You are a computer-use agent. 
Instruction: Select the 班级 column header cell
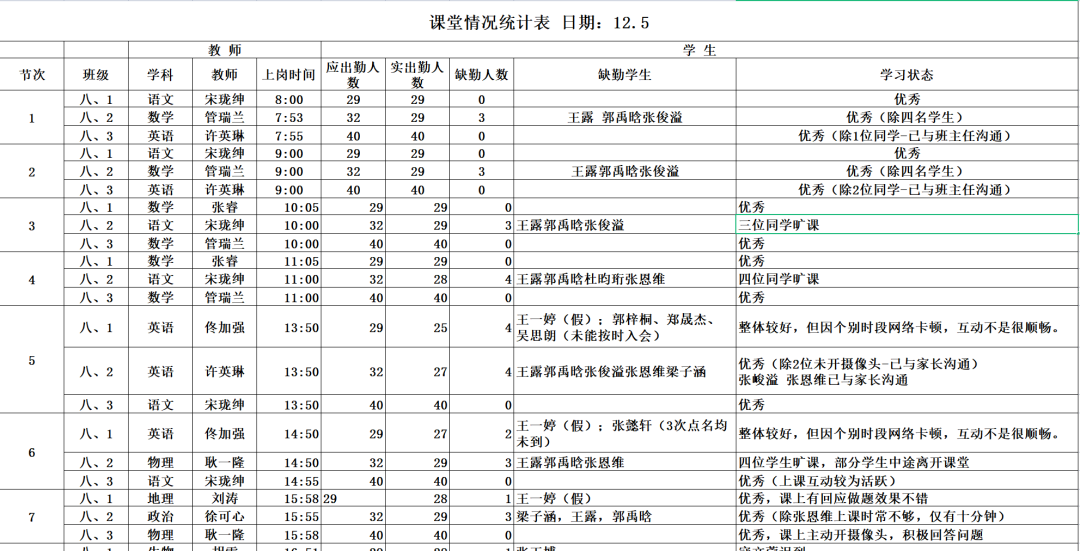pos(96,74)
